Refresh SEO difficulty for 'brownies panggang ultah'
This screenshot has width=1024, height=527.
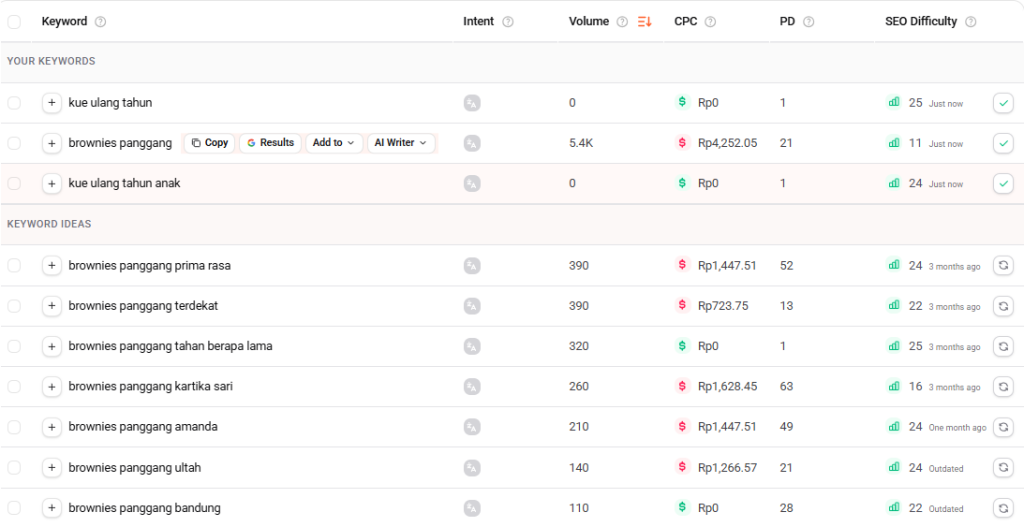pyautogui.click(x=1003, y=468)
